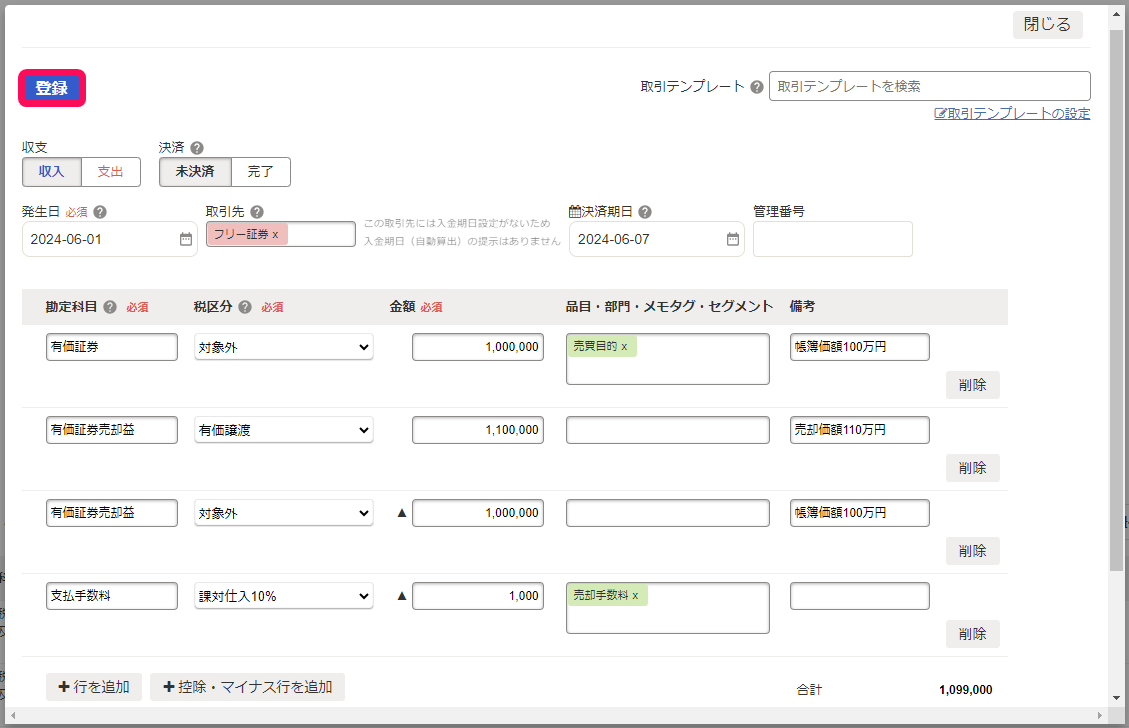The width and height of the screenshot is (1129, 728).
Task: Click the help icon next to 決済期日
Action: coord(645,212)
